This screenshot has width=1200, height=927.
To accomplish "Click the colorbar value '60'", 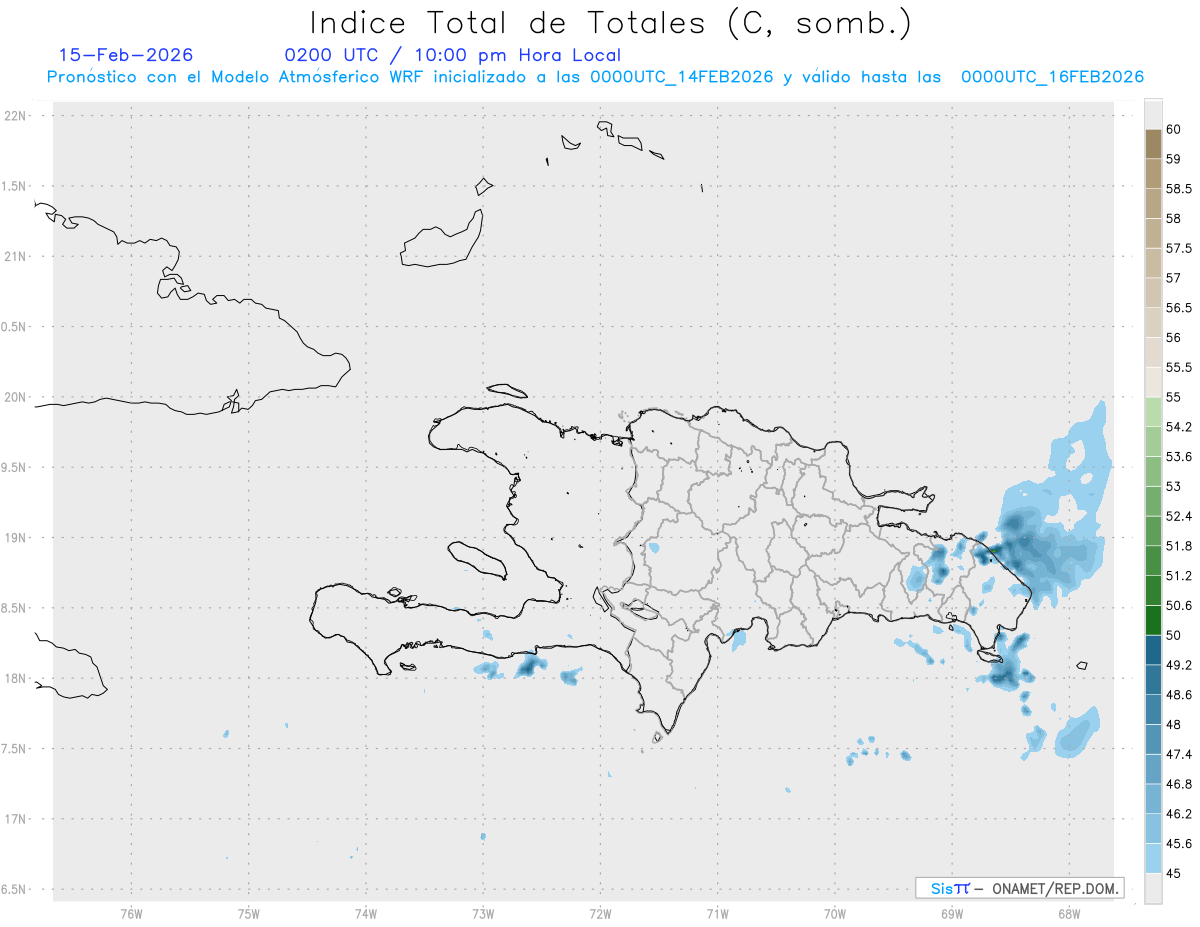I will [x=1173, y=129].
